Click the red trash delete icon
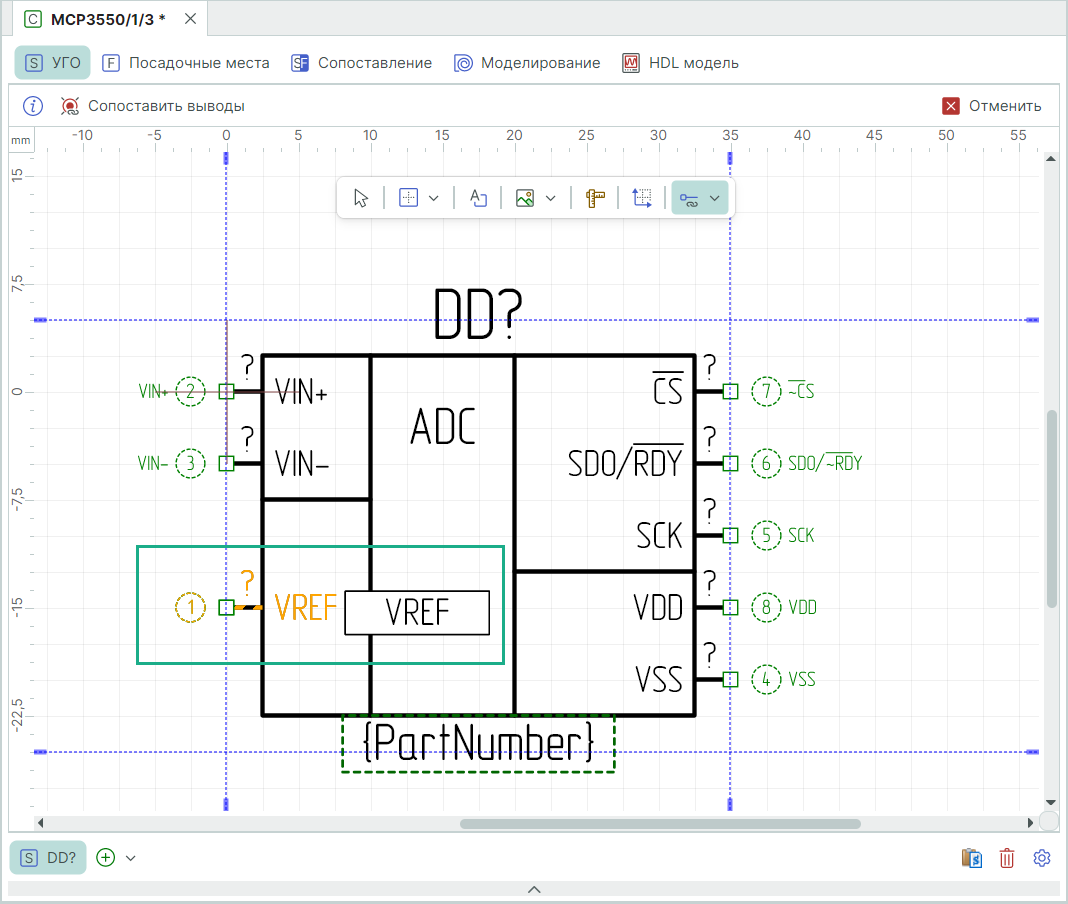 pyautogui.click(x=1007, y=858)
